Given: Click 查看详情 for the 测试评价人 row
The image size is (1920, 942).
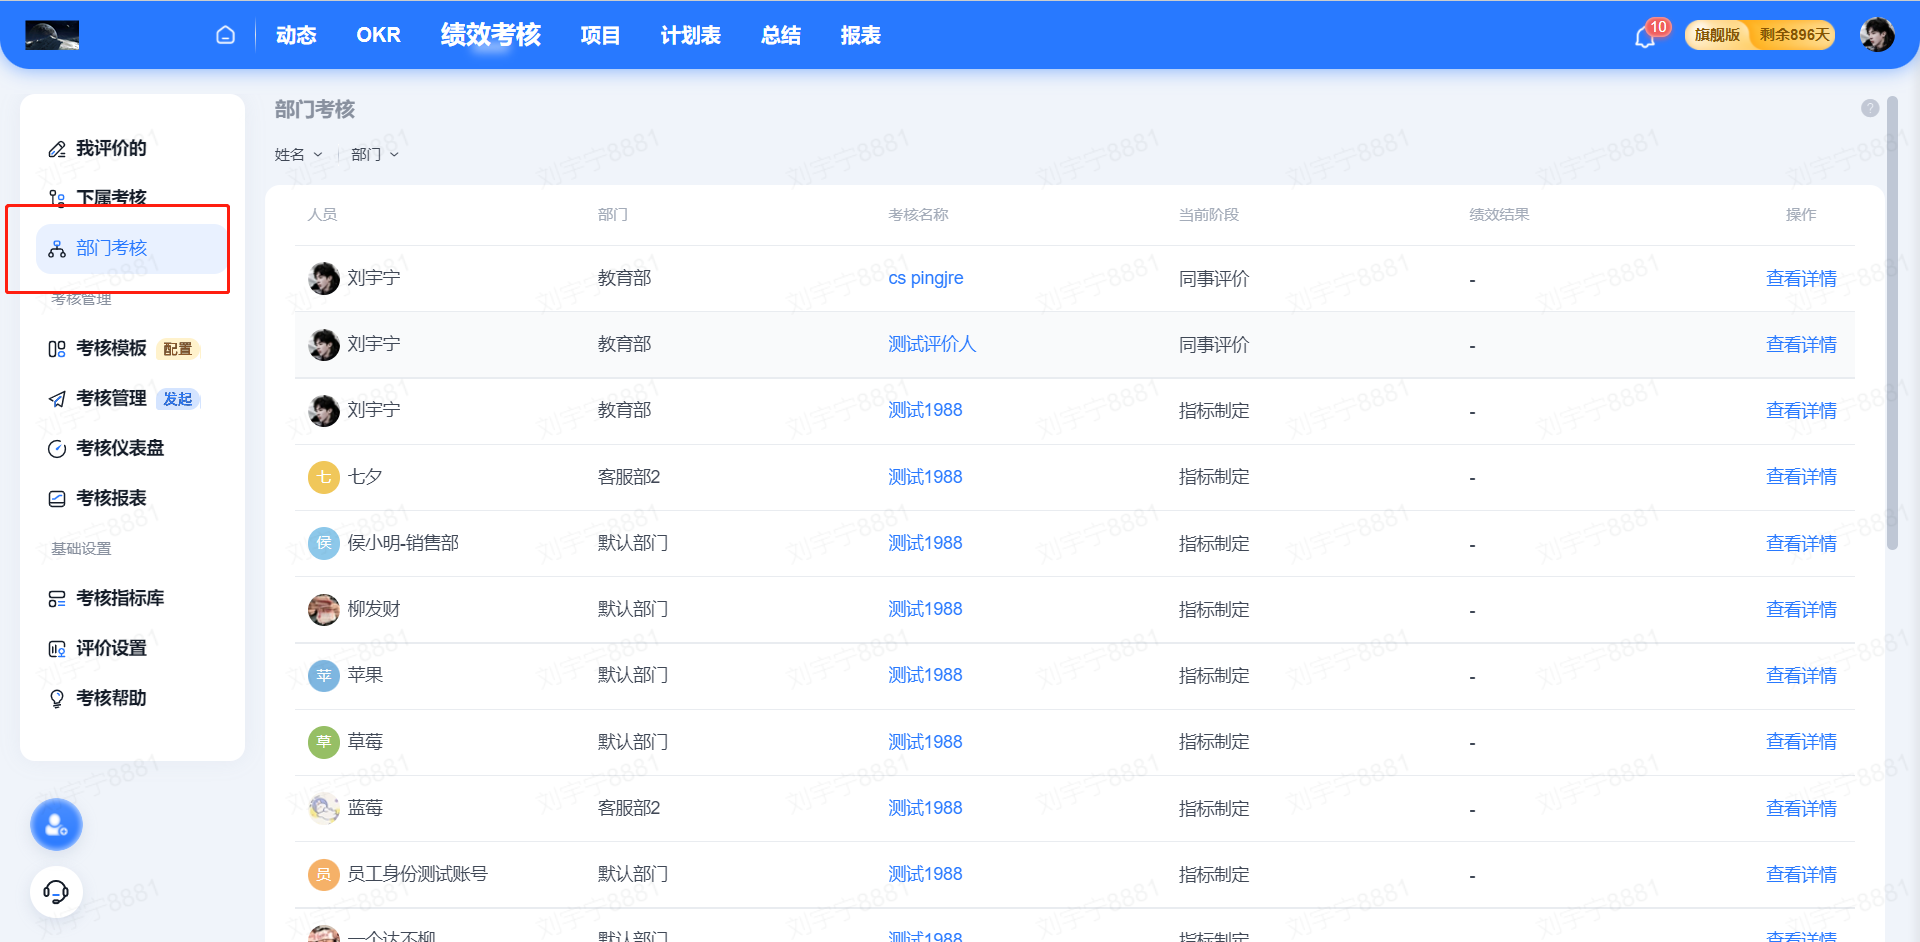Looking at the screenshot, I should [1801, 344].
